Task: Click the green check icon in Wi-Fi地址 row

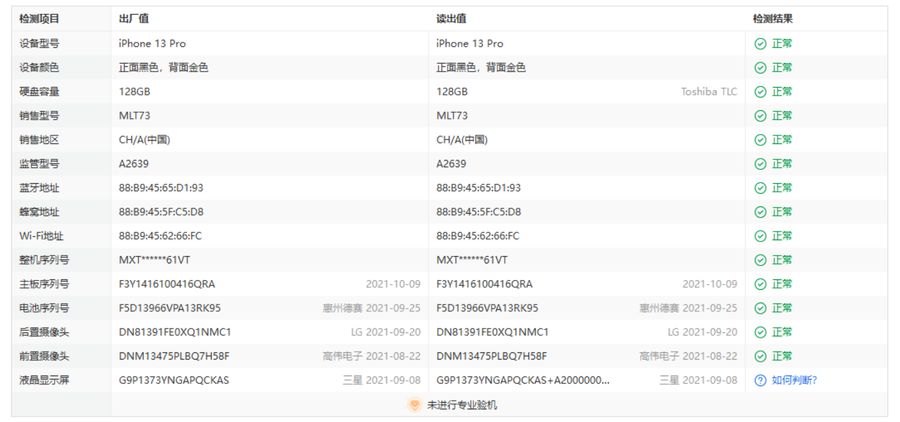Action: [761, 236]
